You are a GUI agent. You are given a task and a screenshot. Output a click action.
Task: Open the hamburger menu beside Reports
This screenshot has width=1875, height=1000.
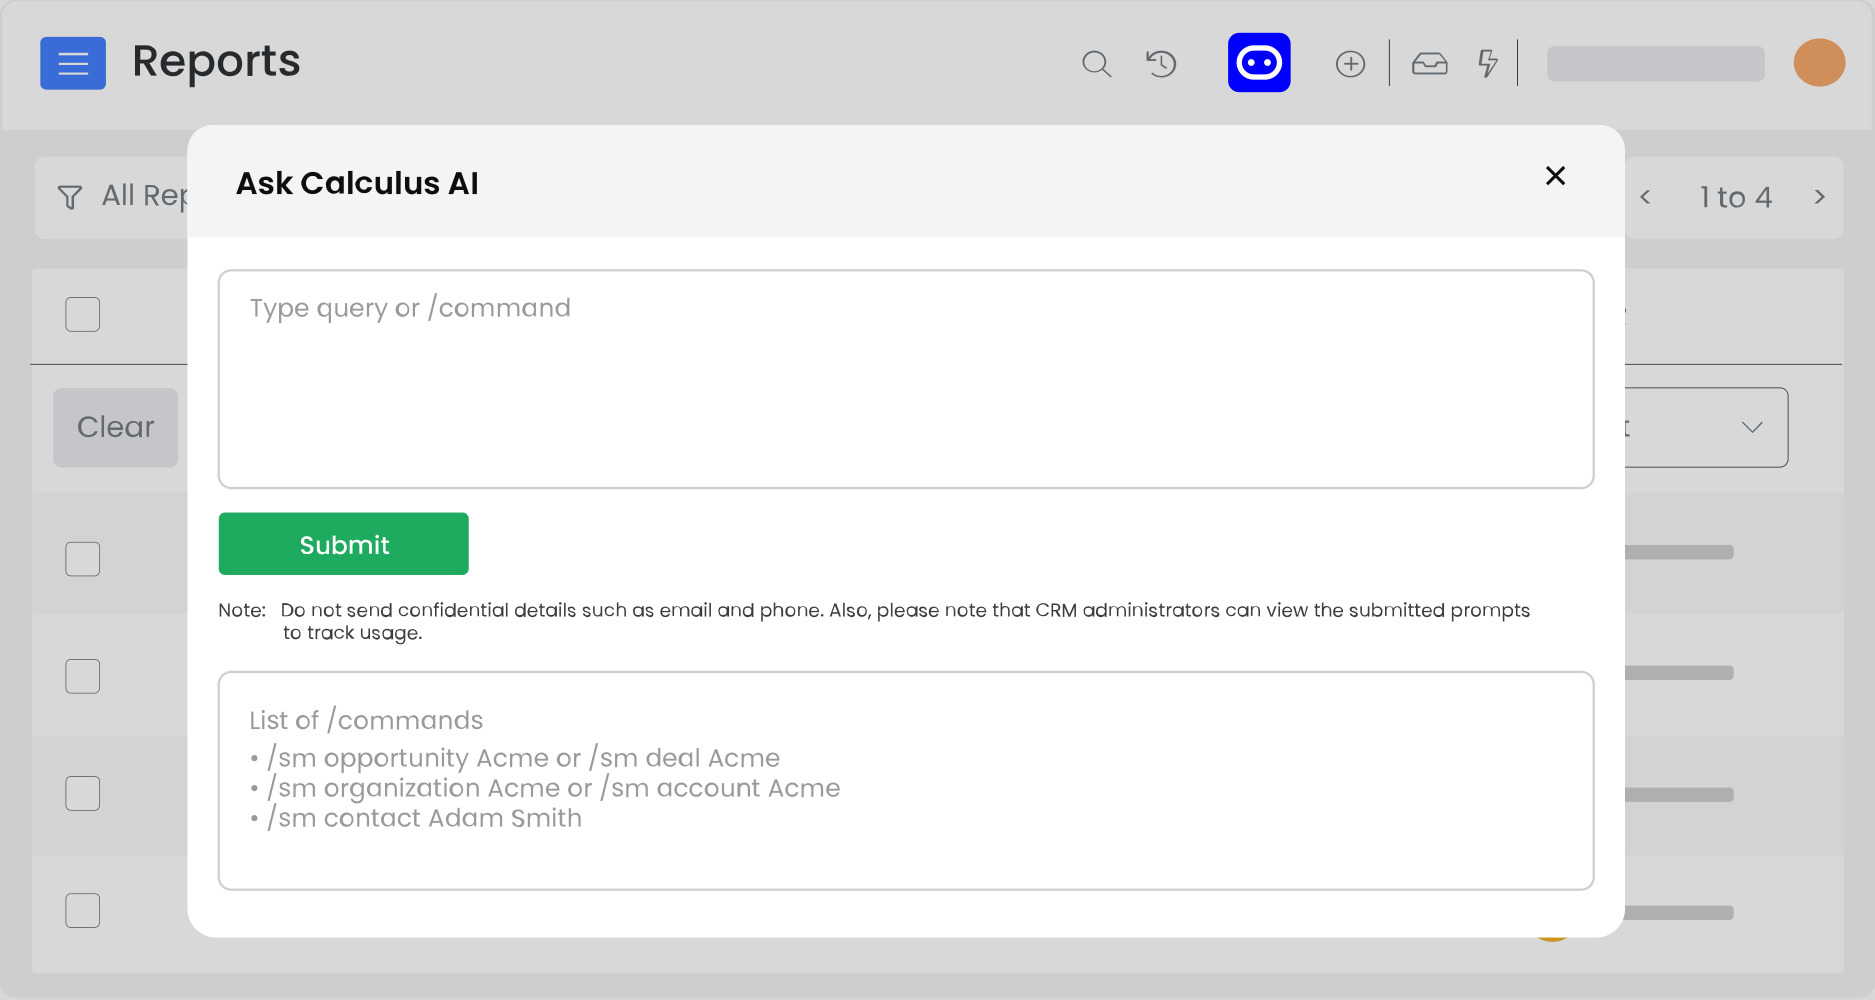(73, 64)
